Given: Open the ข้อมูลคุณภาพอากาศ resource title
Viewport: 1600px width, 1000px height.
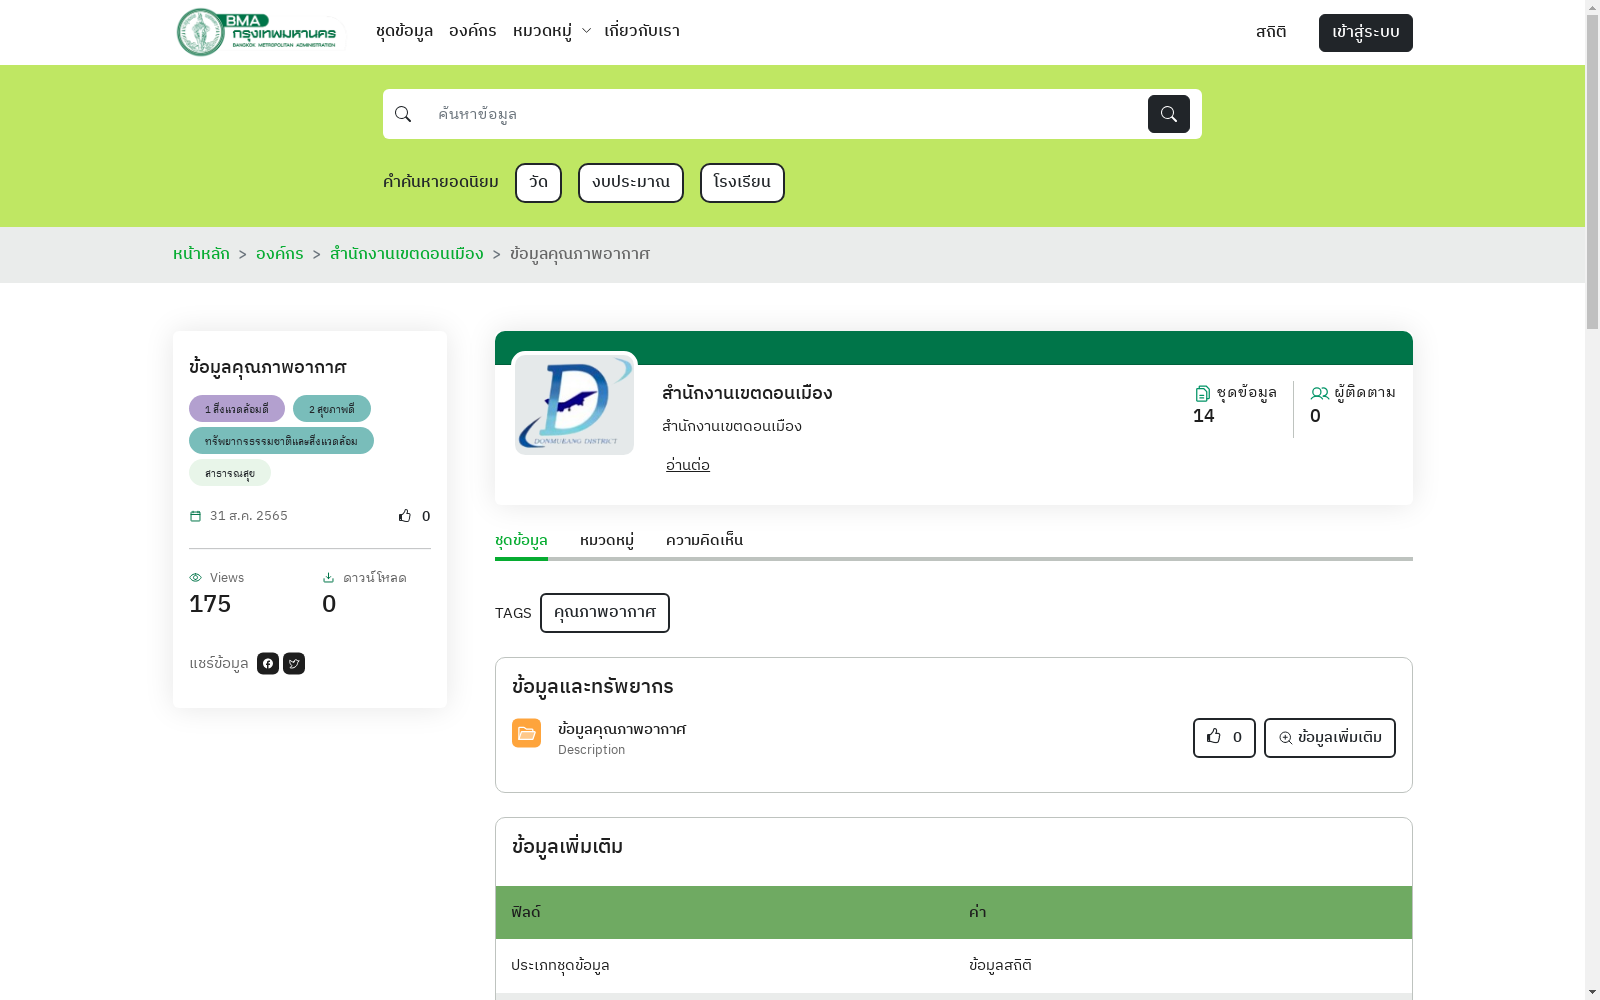Looking at the screenshot, I should [x=622, y=729].
